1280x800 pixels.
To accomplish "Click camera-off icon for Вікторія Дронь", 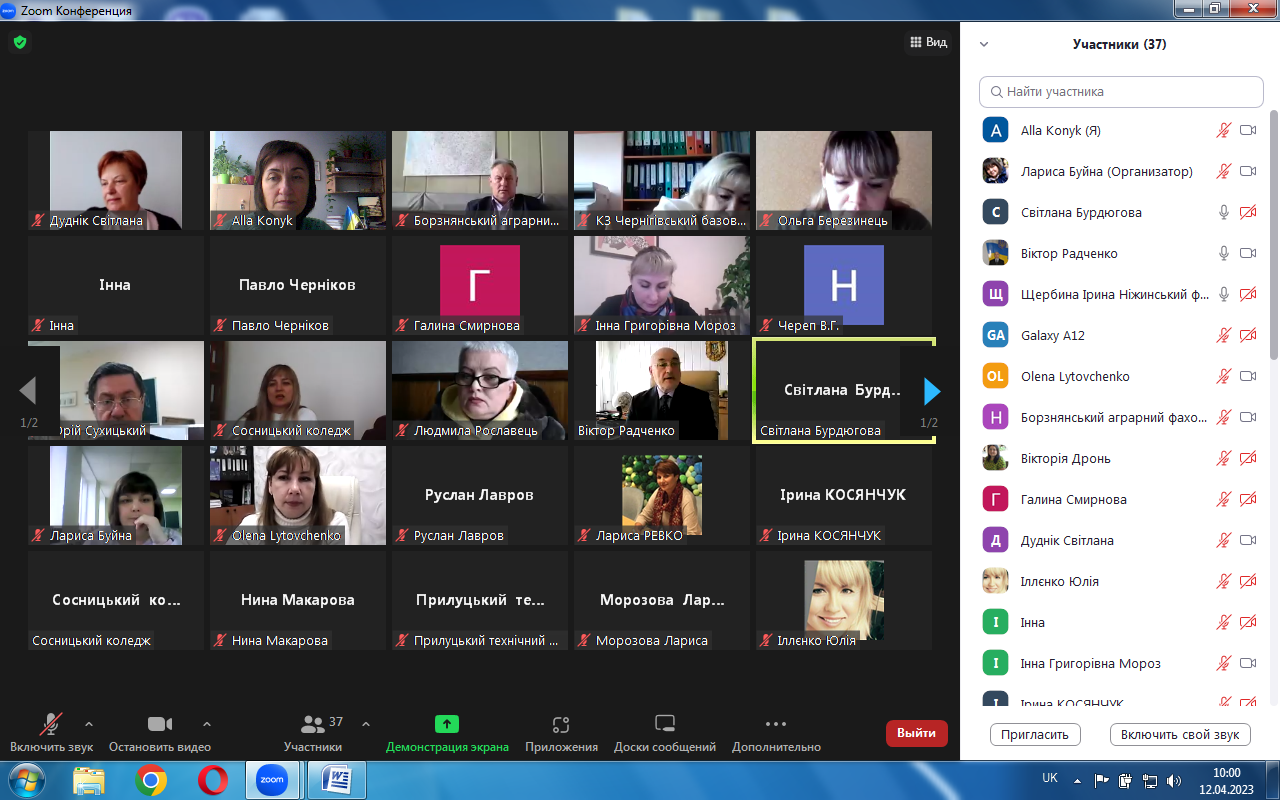I will [1248, 458].
